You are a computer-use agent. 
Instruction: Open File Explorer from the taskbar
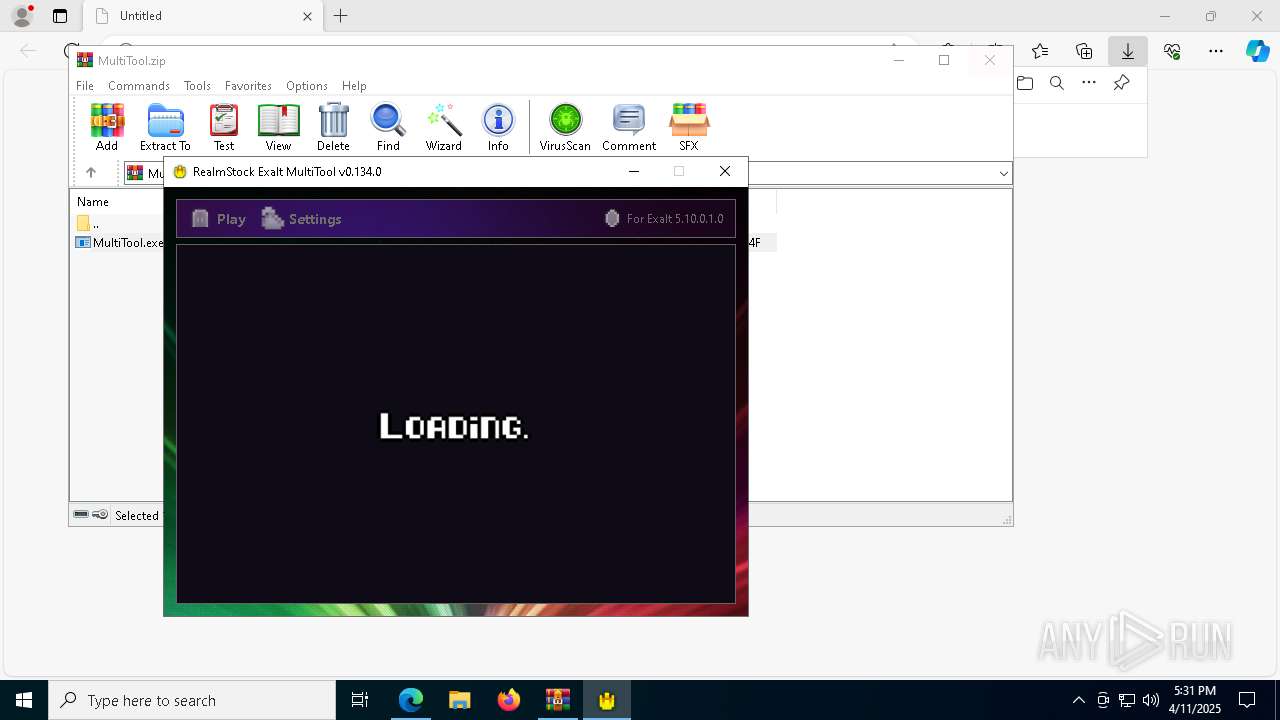point(459,700)
